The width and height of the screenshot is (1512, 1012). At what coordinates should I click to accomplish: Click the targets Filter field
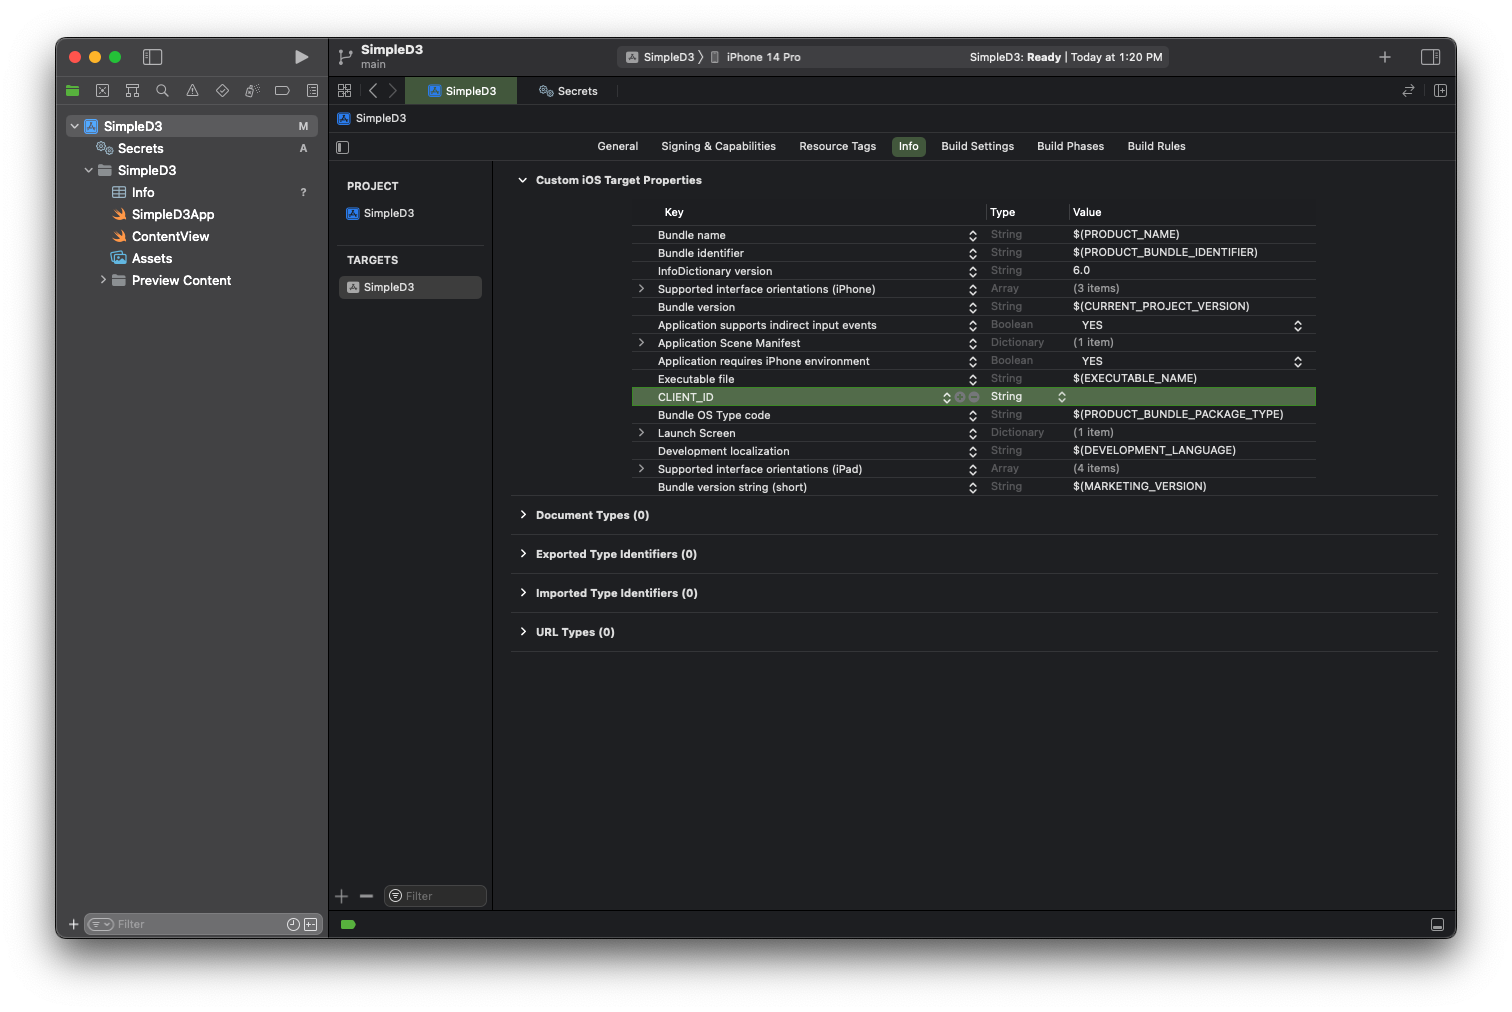pyautogui.click(x=435, y=896)
